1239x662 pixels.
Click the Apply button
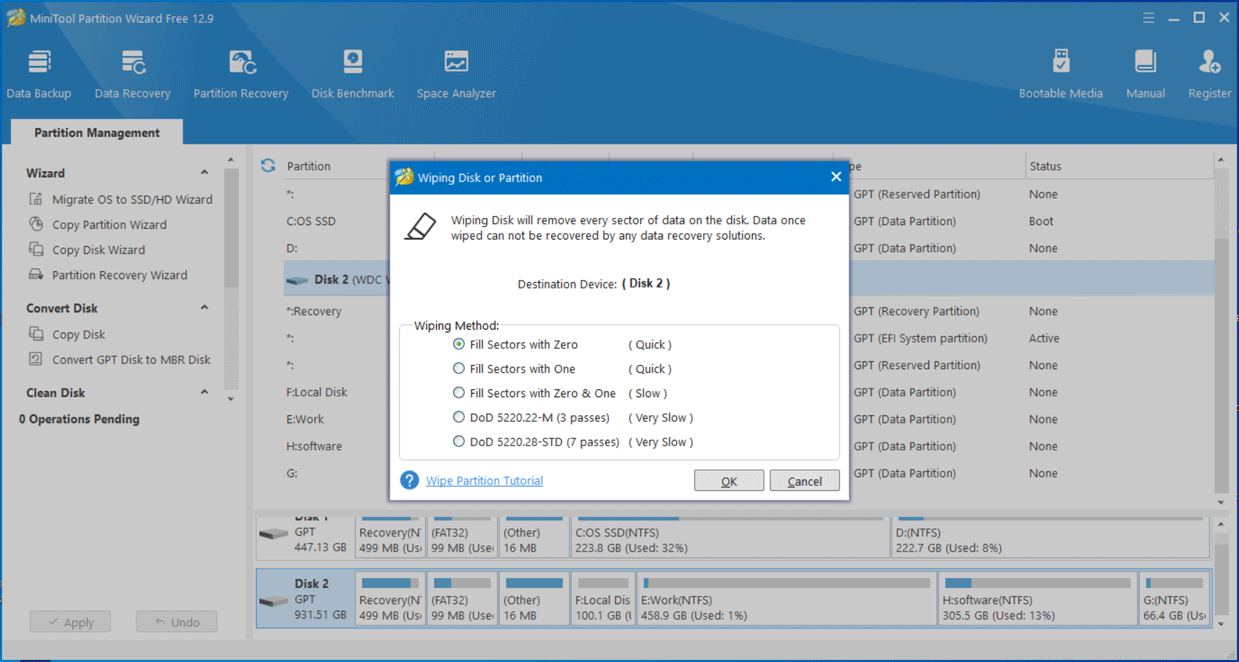(x=70, y=622)
